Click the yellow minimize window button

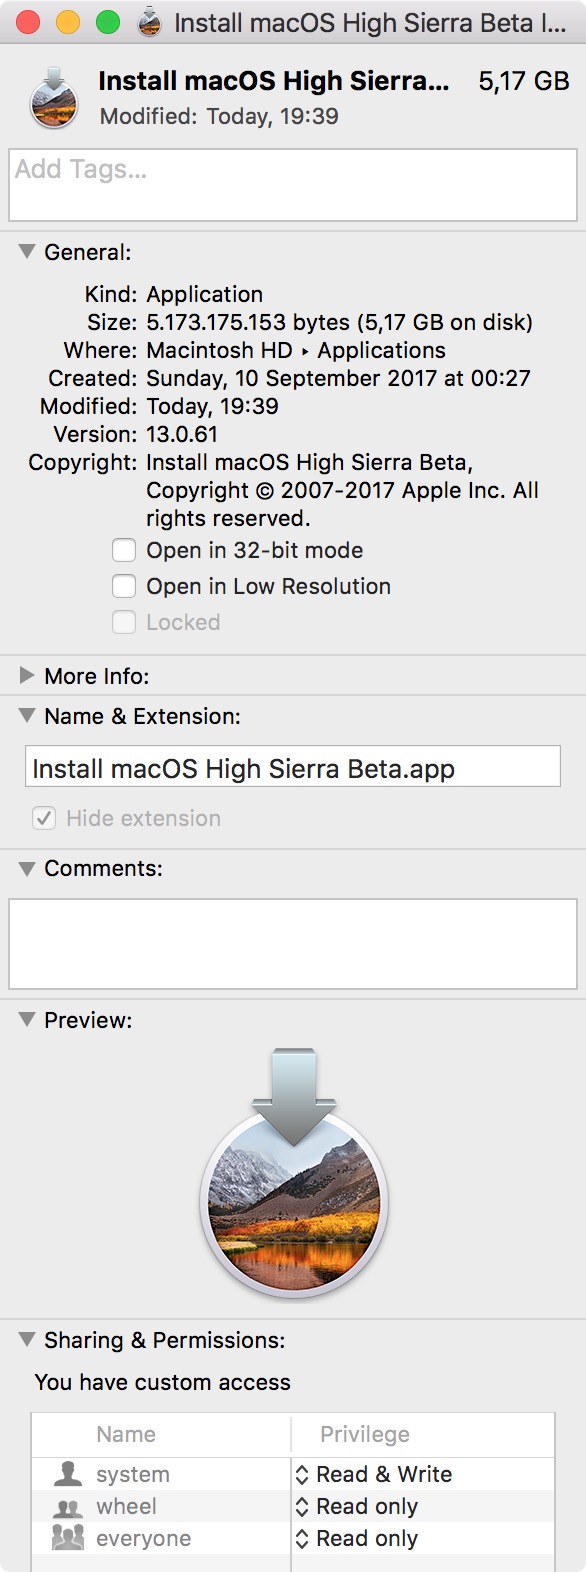[x=68, y=22]
